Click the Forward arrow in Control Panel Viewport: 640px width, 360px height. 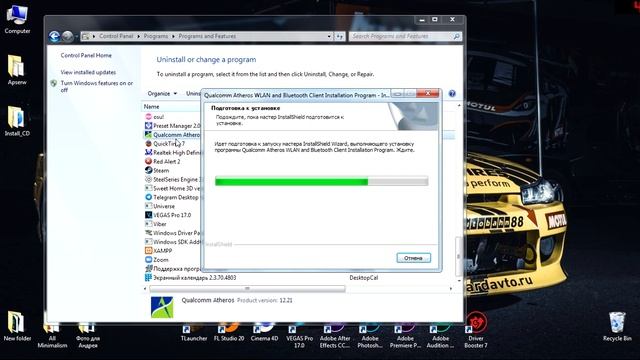point(68,36)
